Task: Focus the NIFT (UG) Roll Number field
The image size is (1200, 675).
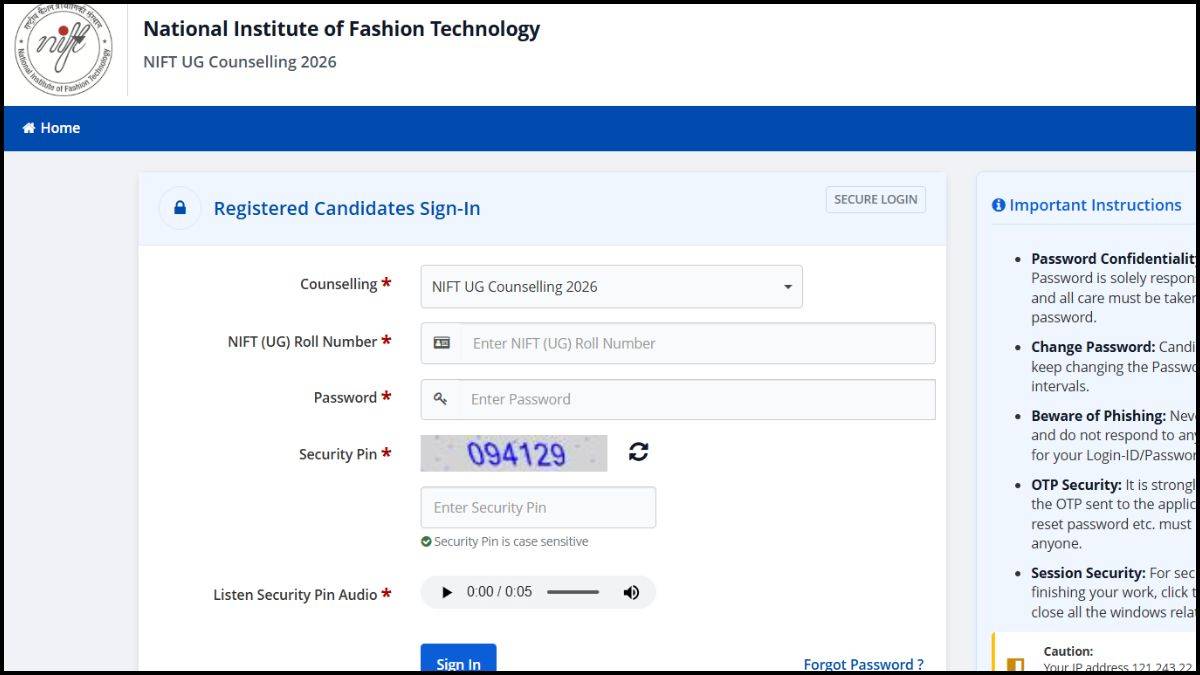Action: (678, 343)
